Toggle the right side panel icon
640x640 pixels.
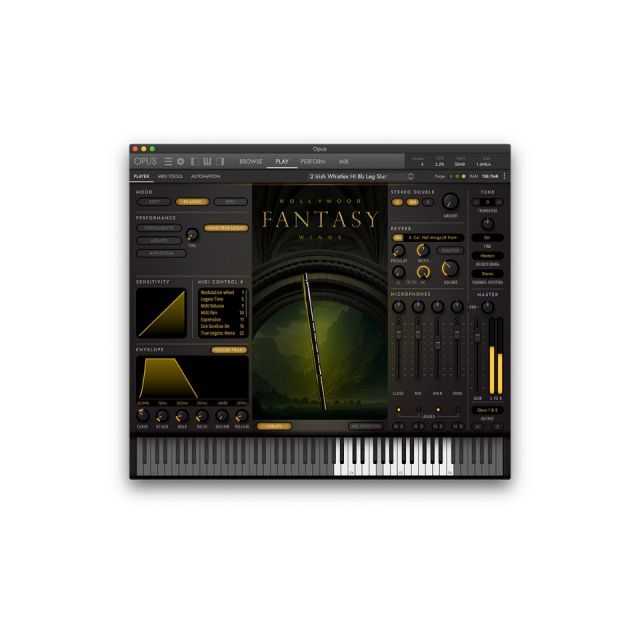[220, 162]
